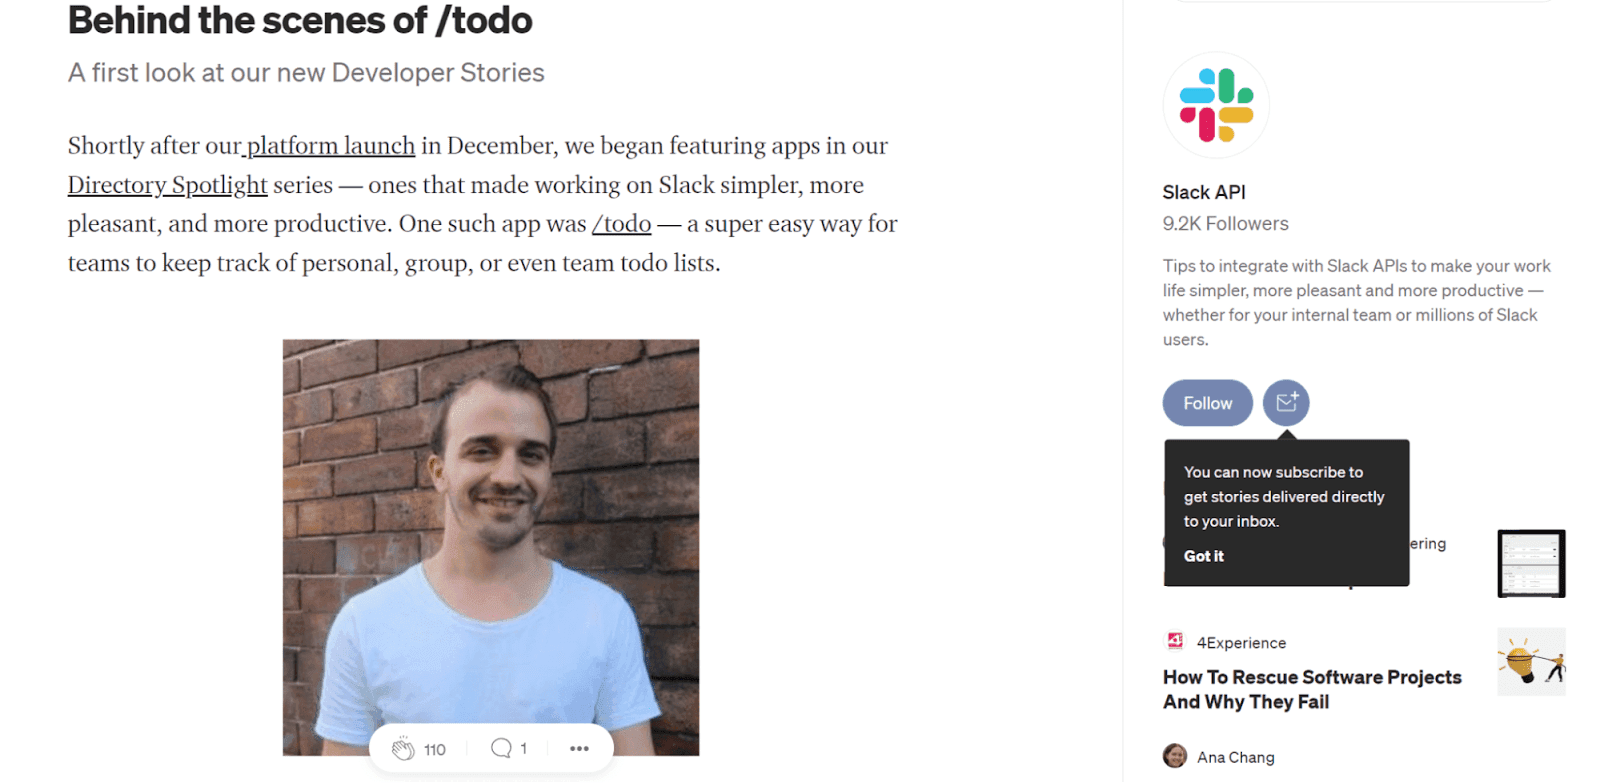Image resolution: width=1600 pixels, height=783 pixels.
Task: Open the platform launch link
Action: click(330, 145)
